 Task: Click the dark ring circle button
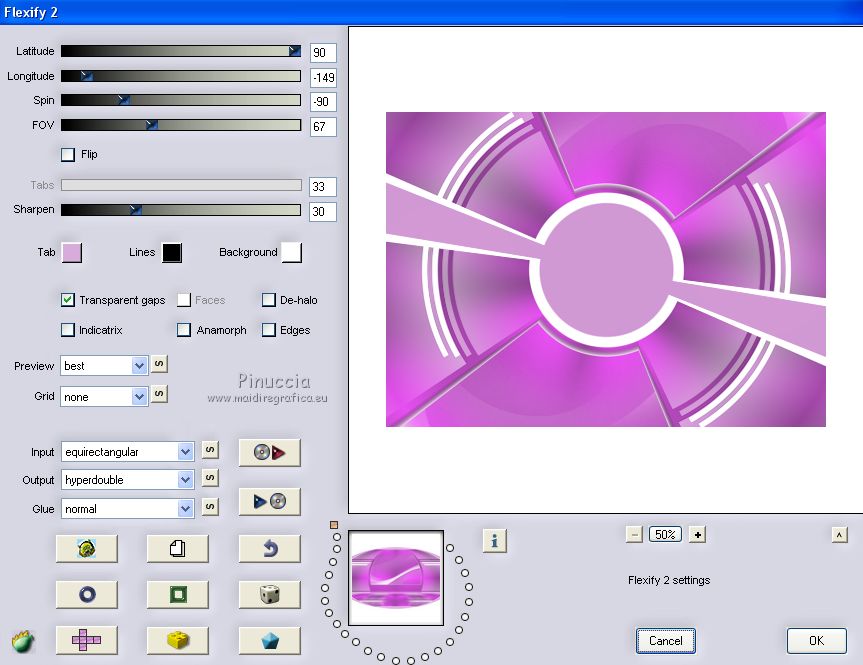[86, 594]
